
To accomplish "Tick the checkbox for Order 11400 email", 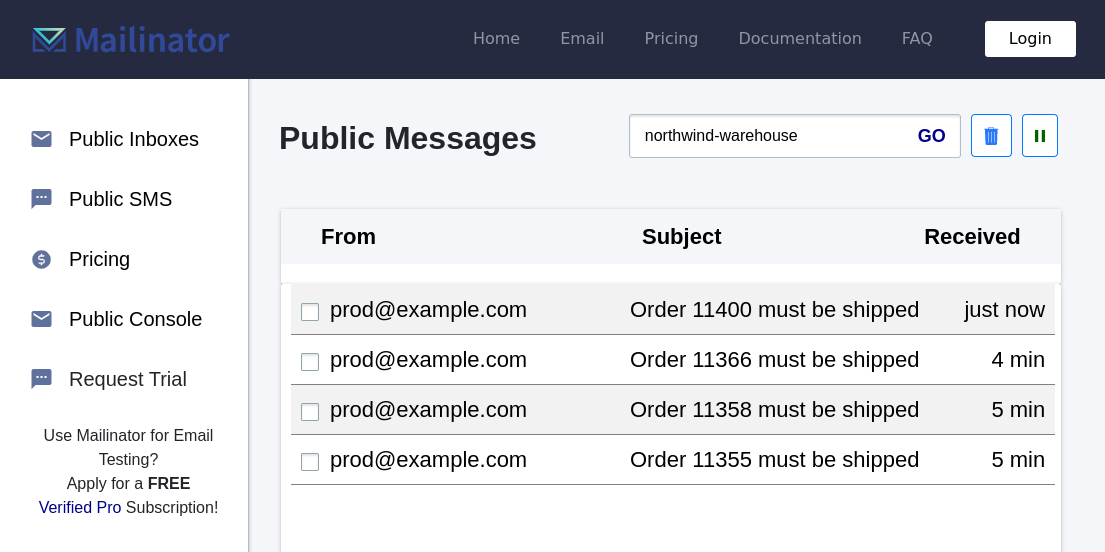I will [x=310, y=312].
